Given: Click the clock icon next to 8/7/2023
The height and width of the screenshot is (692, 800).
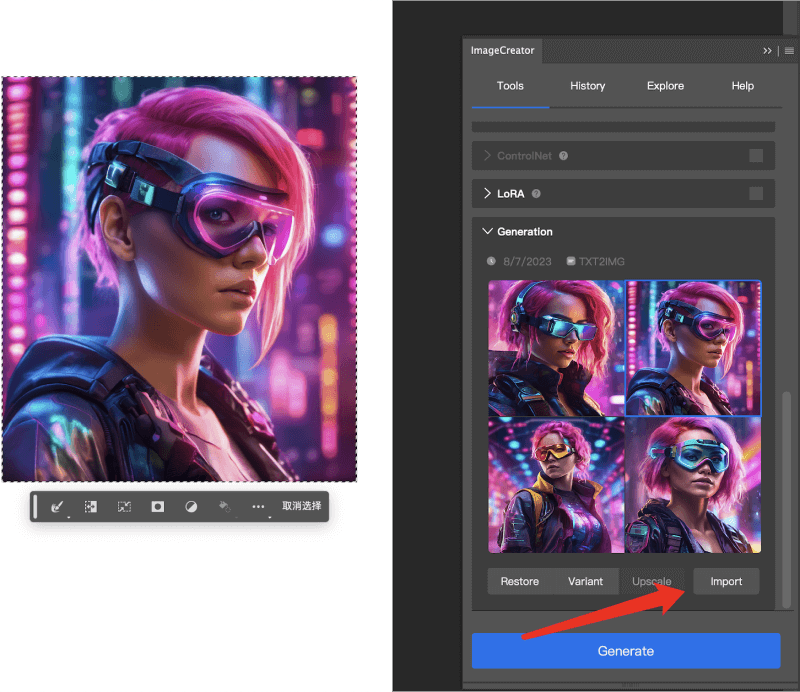Looking at the screenshot, I should pos(490,260).
